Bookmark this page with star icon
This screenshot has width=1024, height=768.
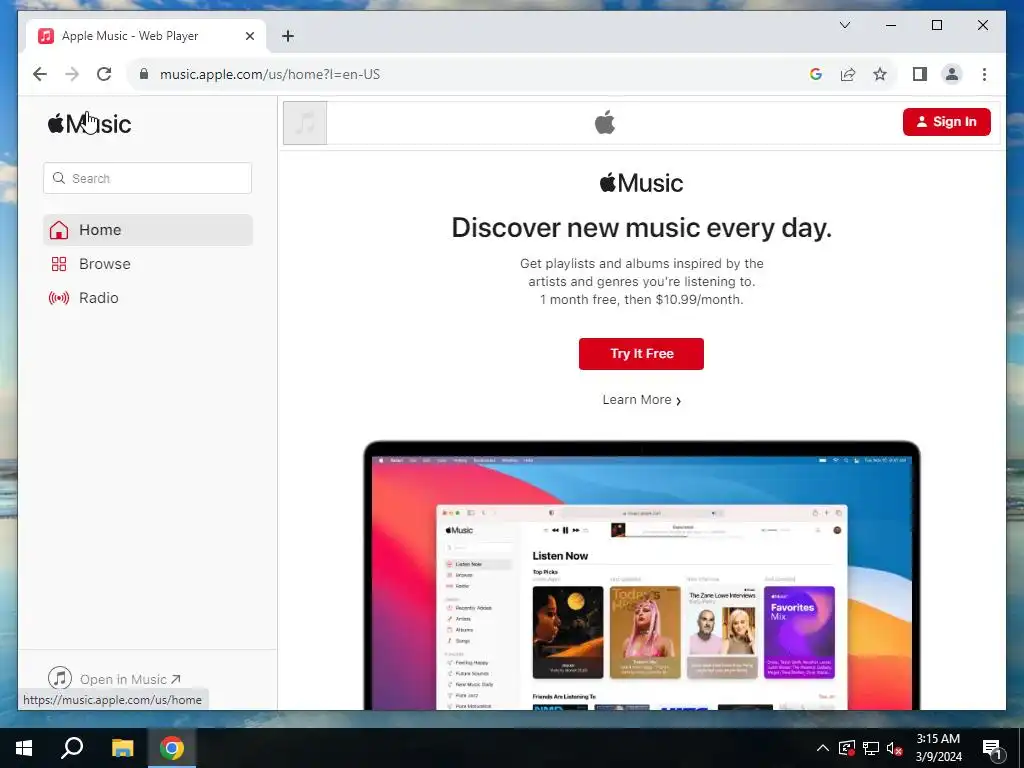tap(880, 74)
